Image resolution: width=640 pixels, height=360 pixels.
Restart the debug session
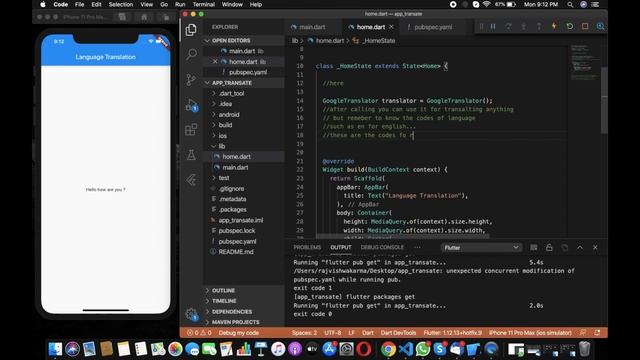point(569,26)
